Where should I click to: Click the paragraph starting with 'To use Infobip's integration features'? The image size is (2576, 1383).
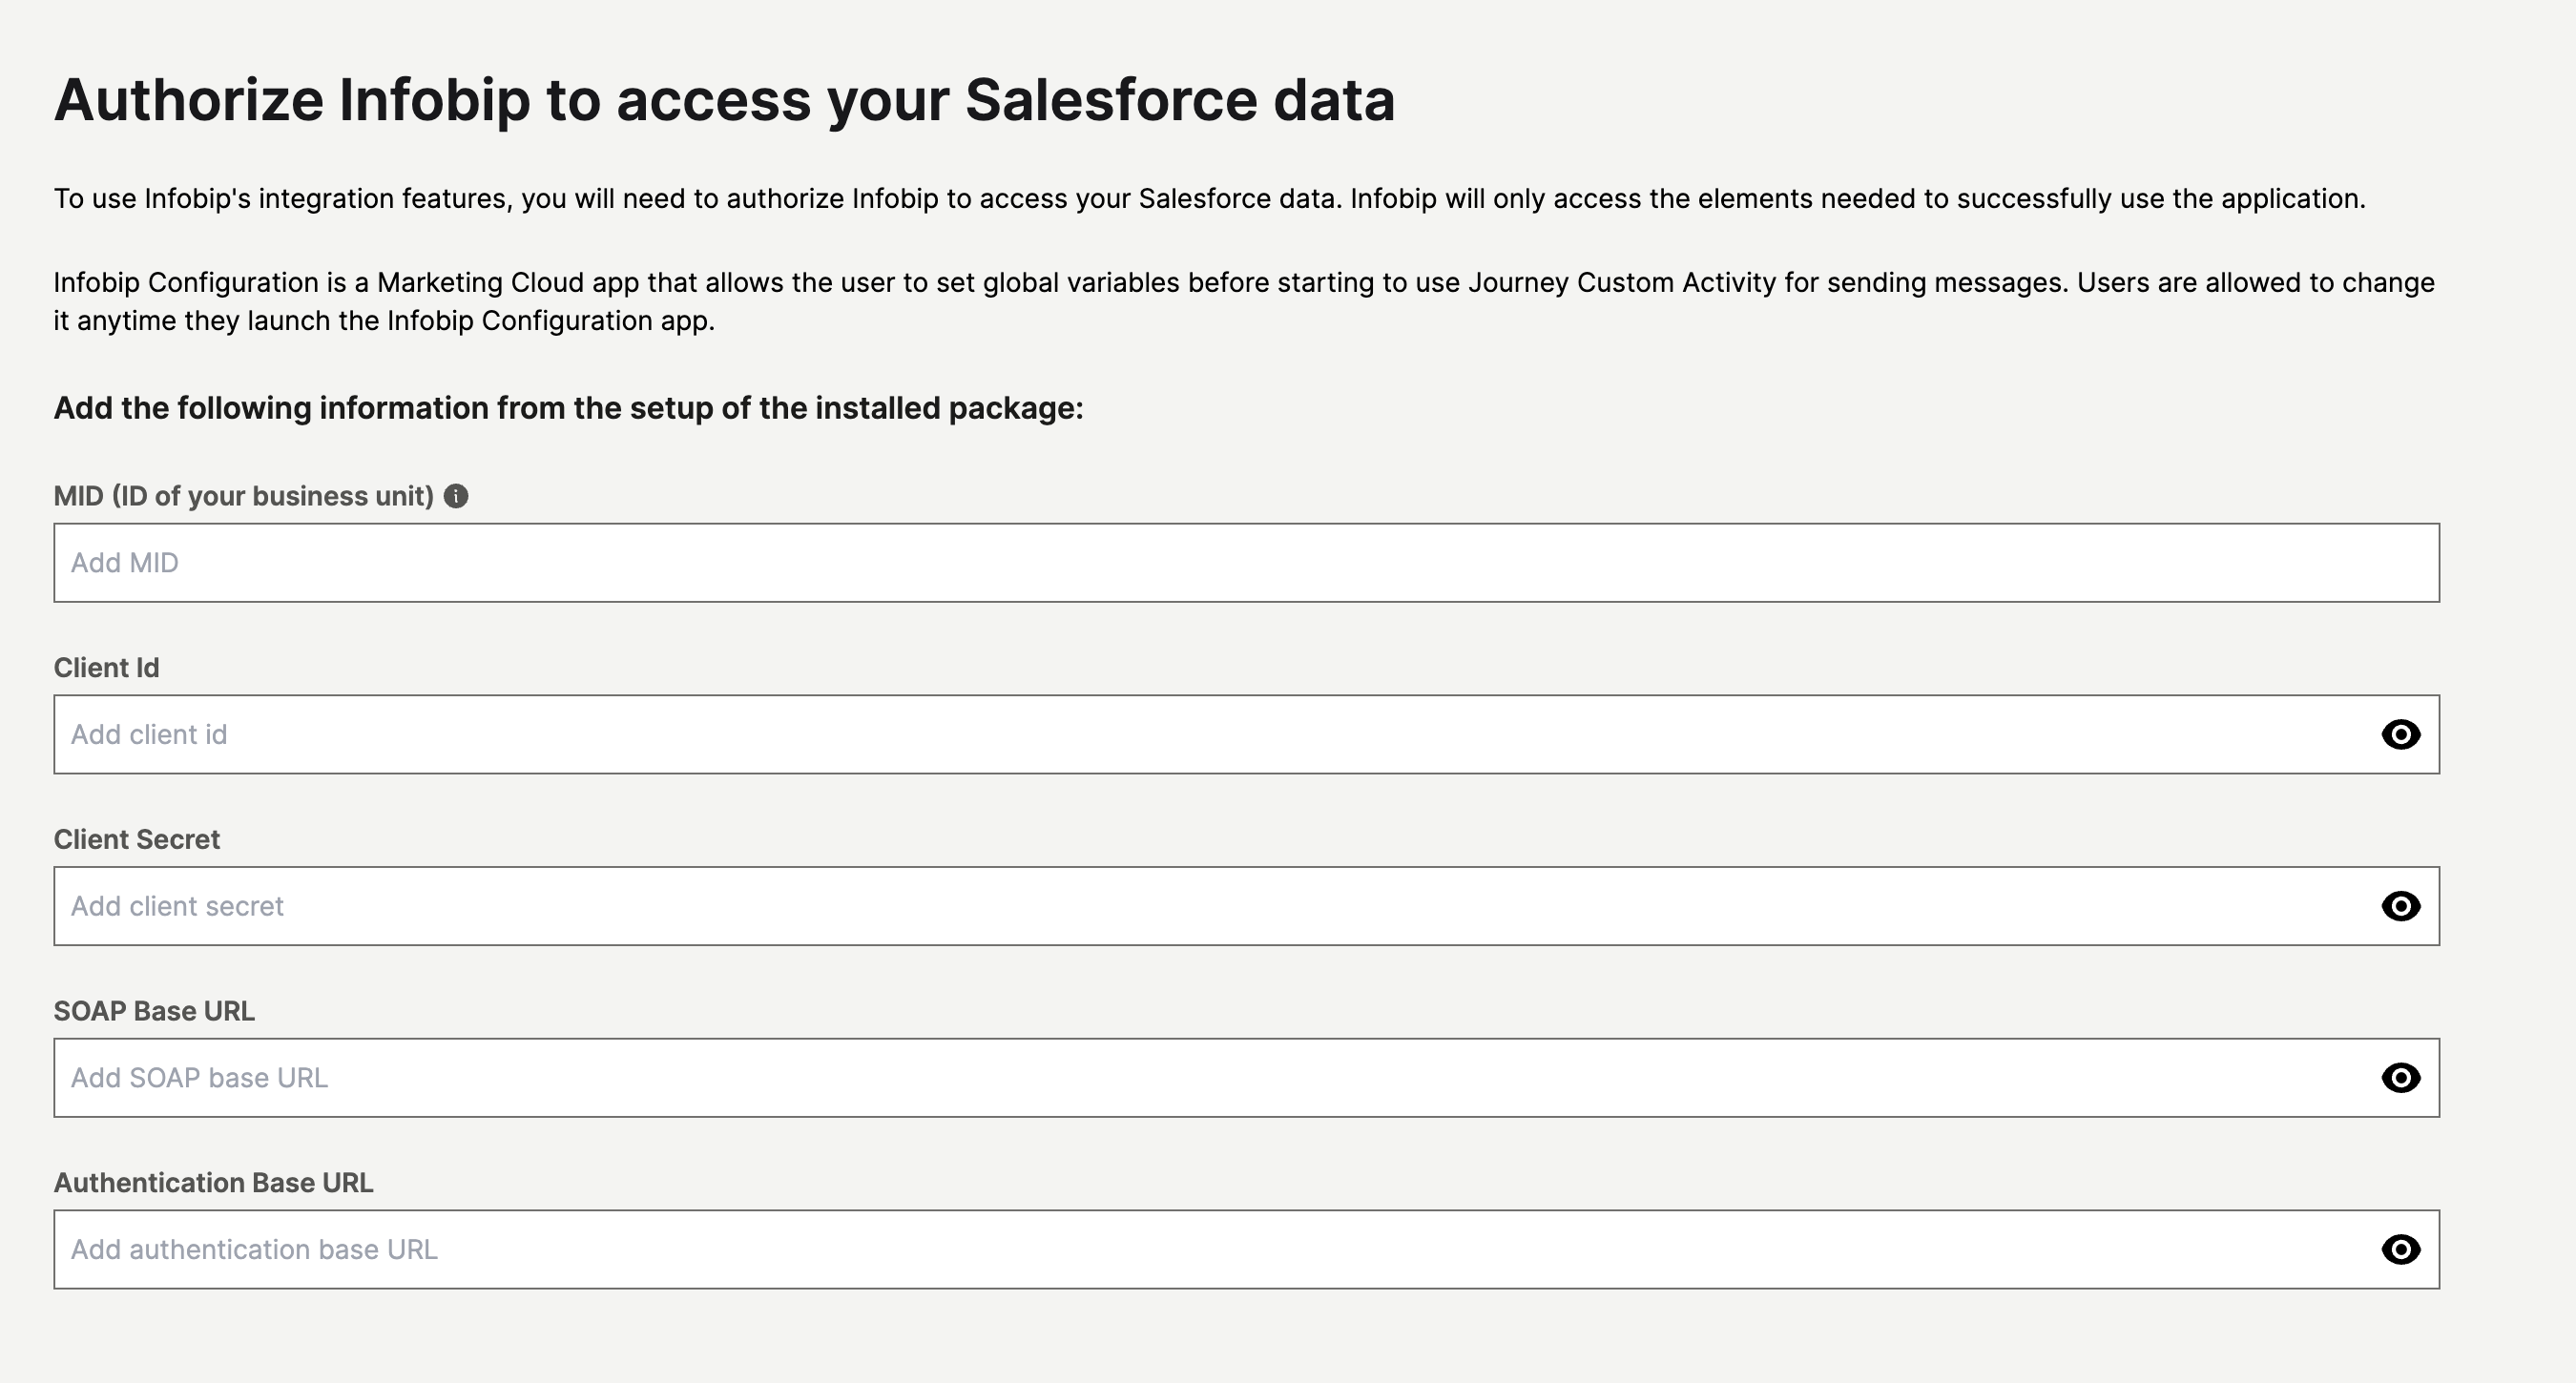1210,199
